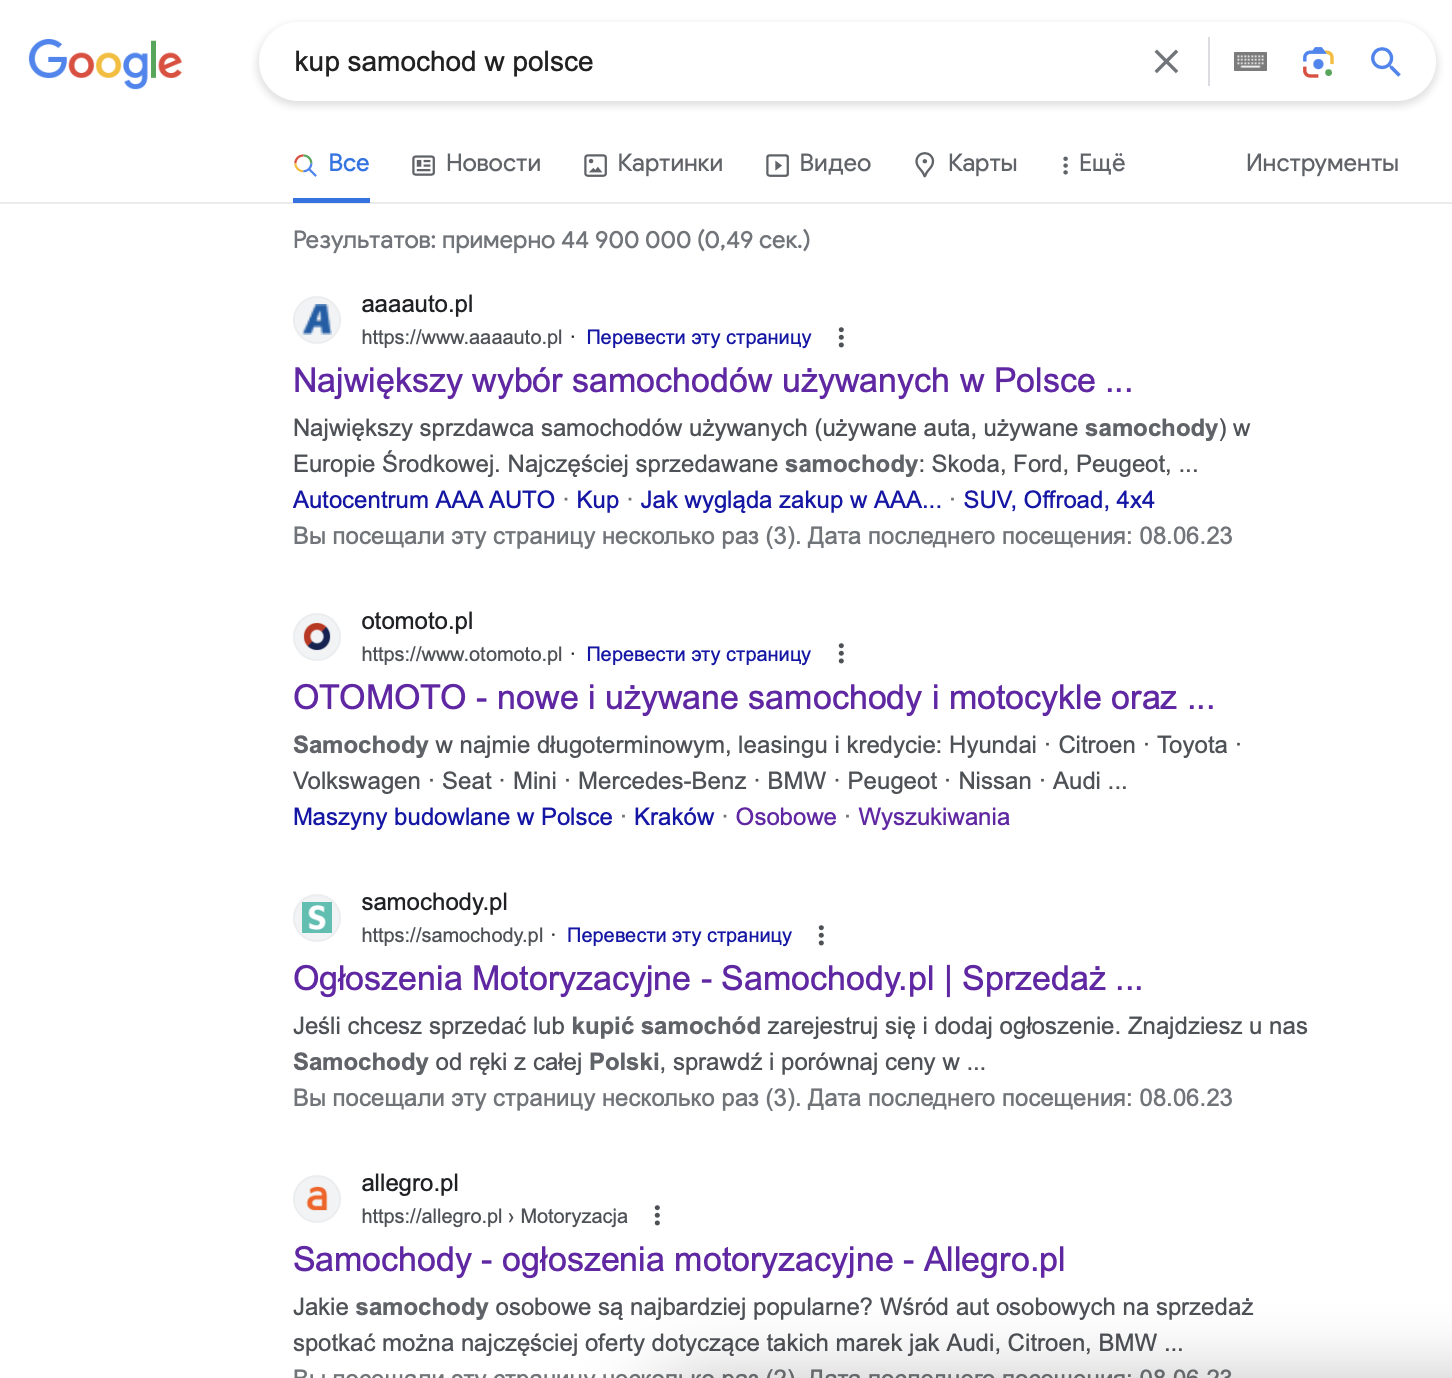The image size is (1452, 1378).
Task: Clear the search query with the X icon
Action: 1166,62
